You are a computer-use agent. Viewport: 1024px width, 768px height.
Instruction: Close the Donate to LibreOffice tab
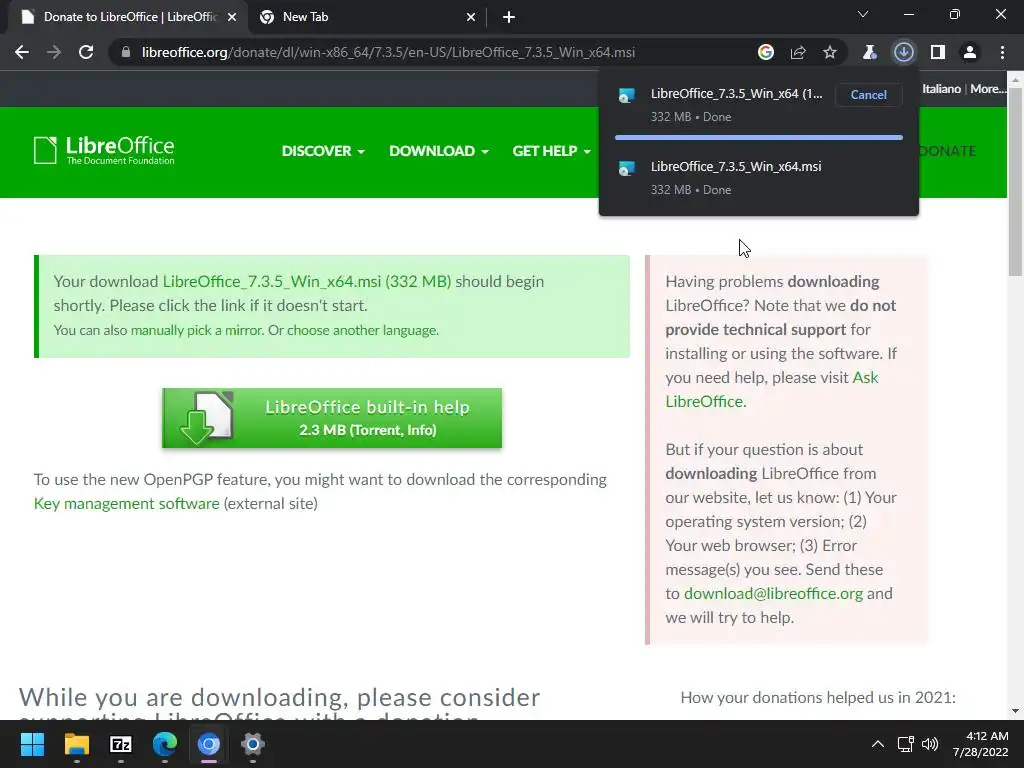[232, 18]
